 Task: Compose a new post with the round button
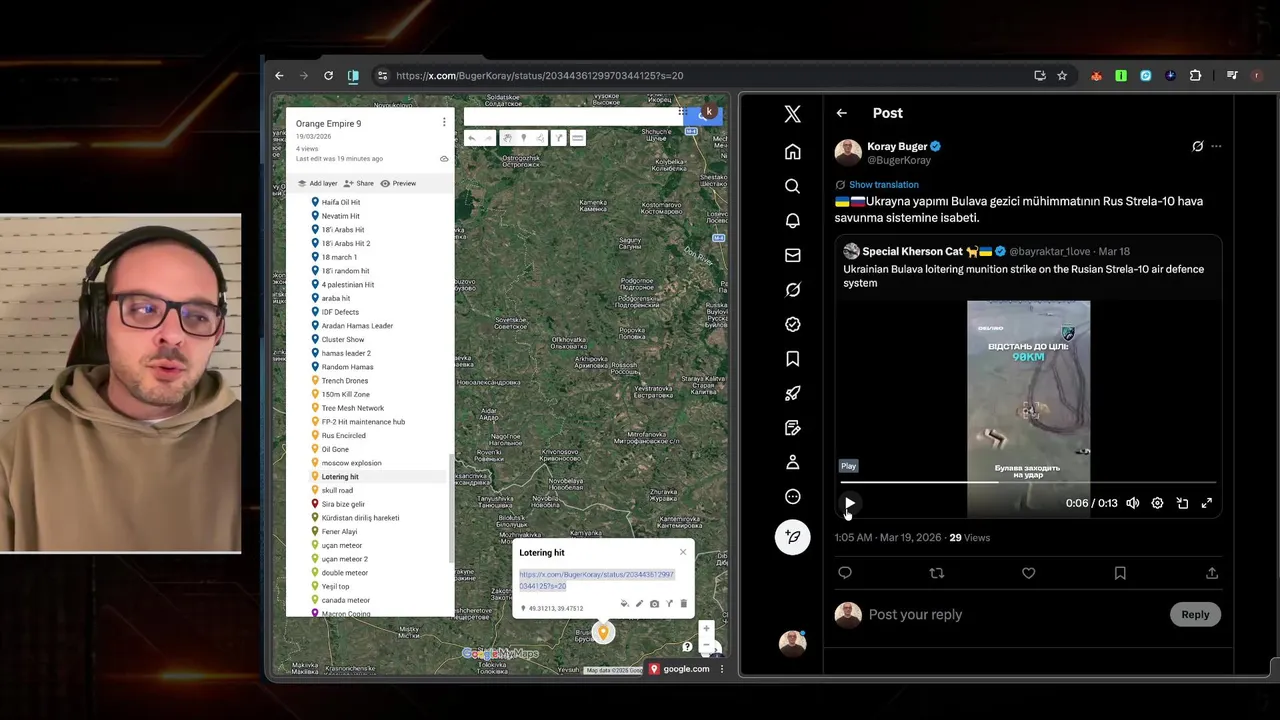pyautogui.click(x=792, y=537)
